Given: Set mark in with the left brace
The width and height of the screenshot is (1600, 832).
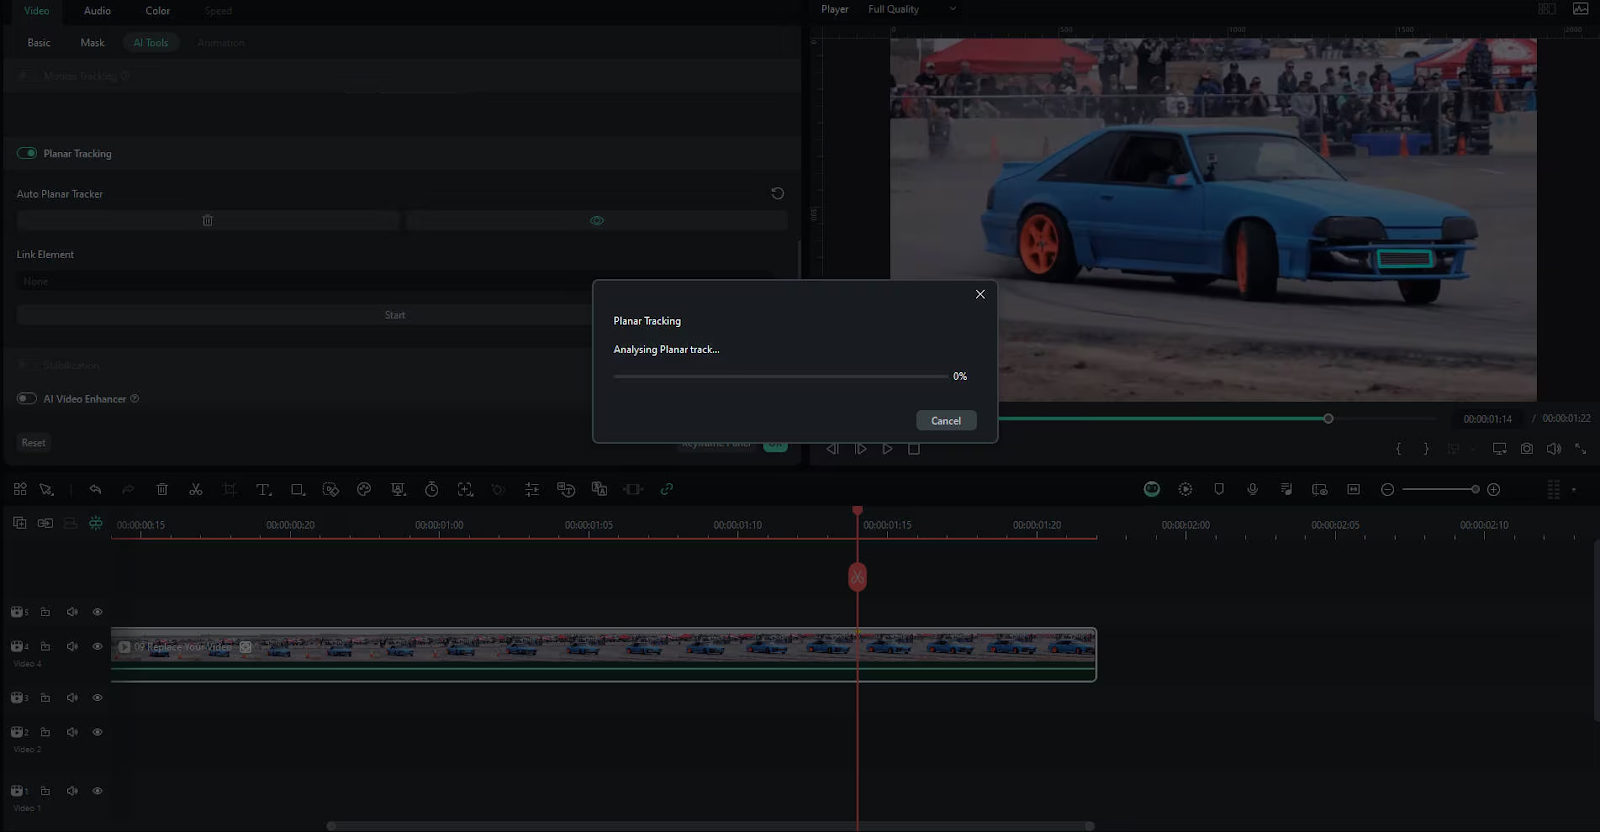Looking at the screenshot, I should click(x=1399, y=449).
